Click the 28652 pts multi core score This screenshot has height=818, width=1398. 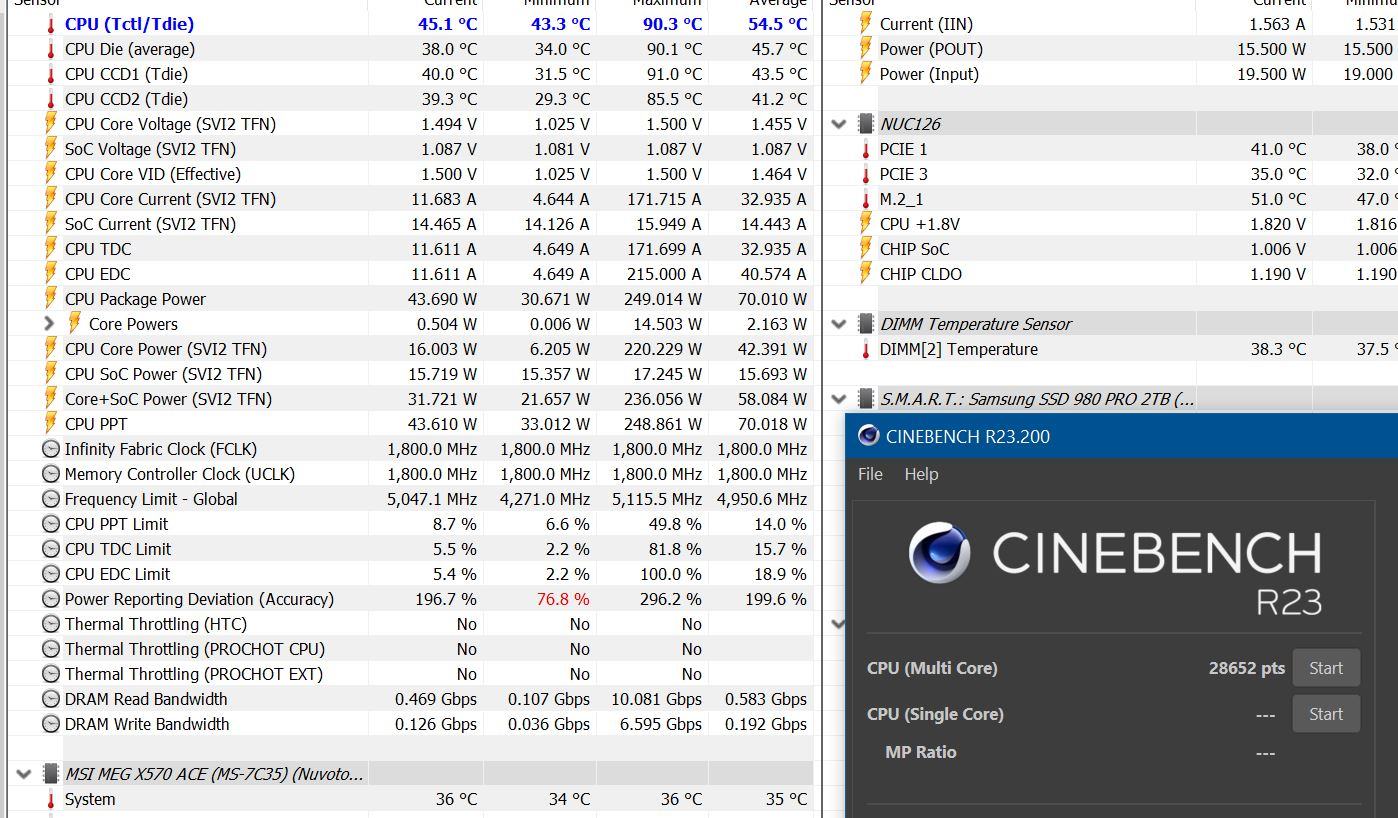tap(1246, 668)
